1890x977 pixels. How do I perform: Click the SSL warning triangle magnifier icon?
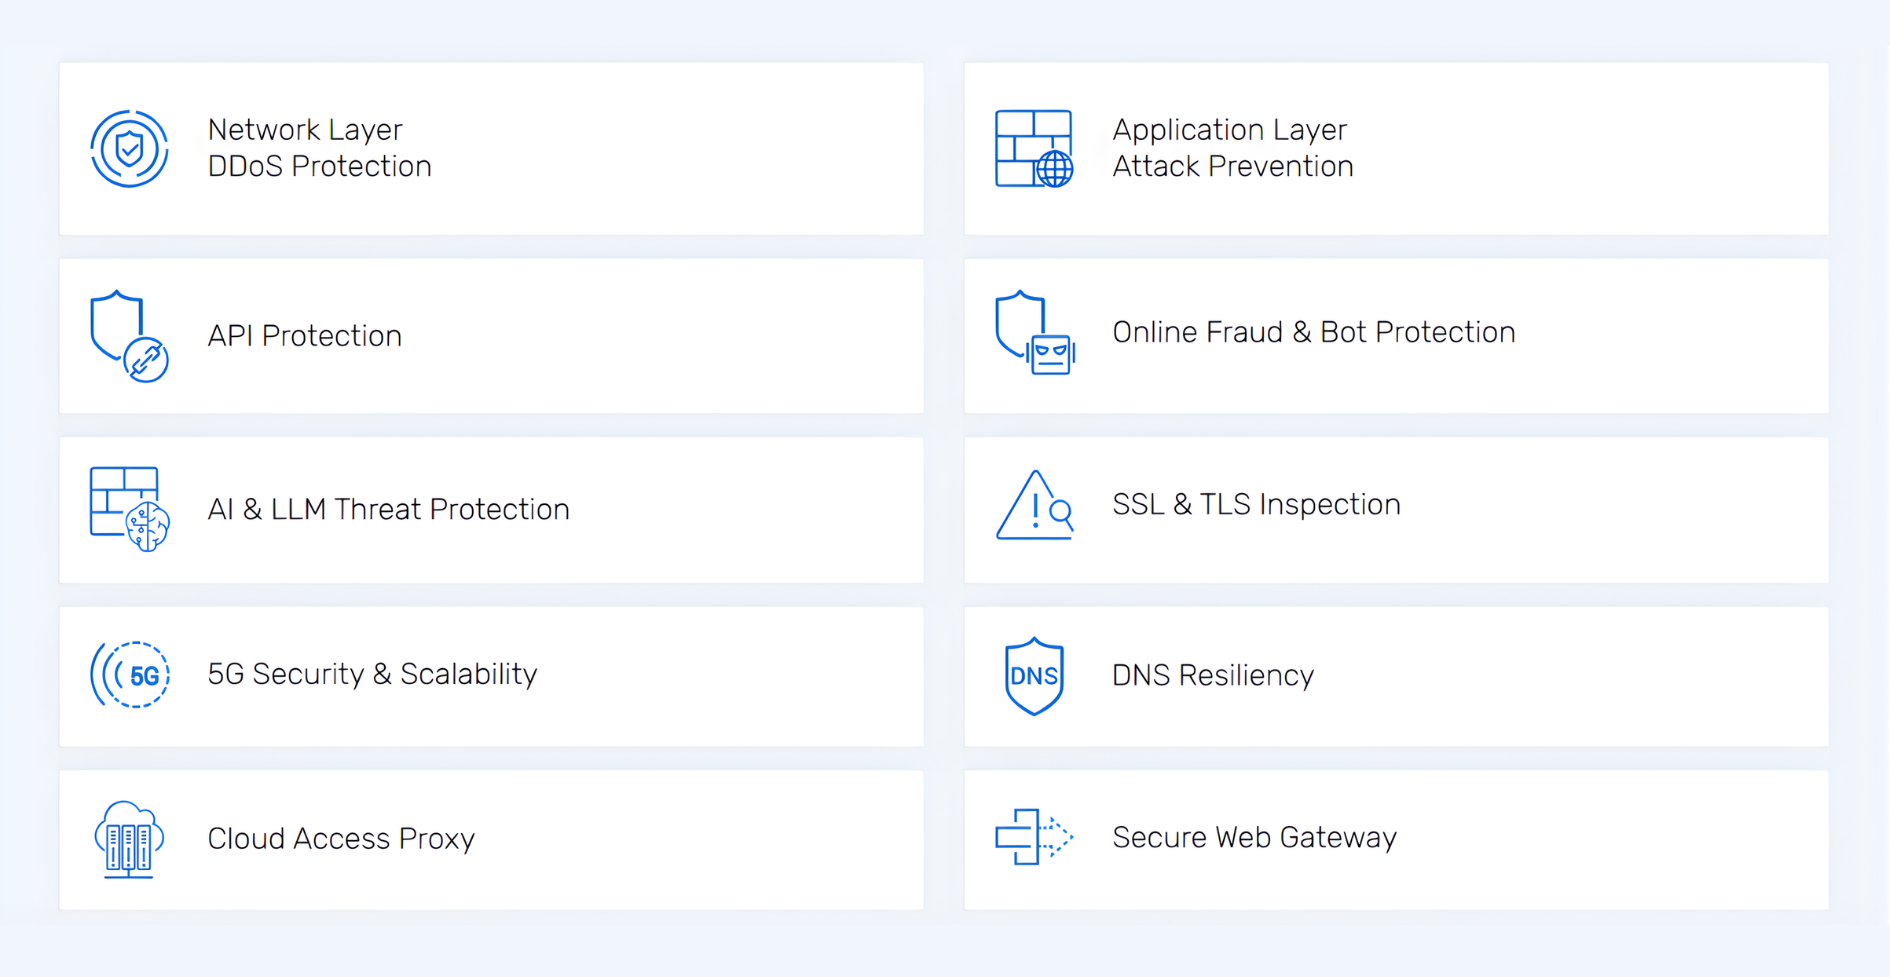click(1034, 505)
